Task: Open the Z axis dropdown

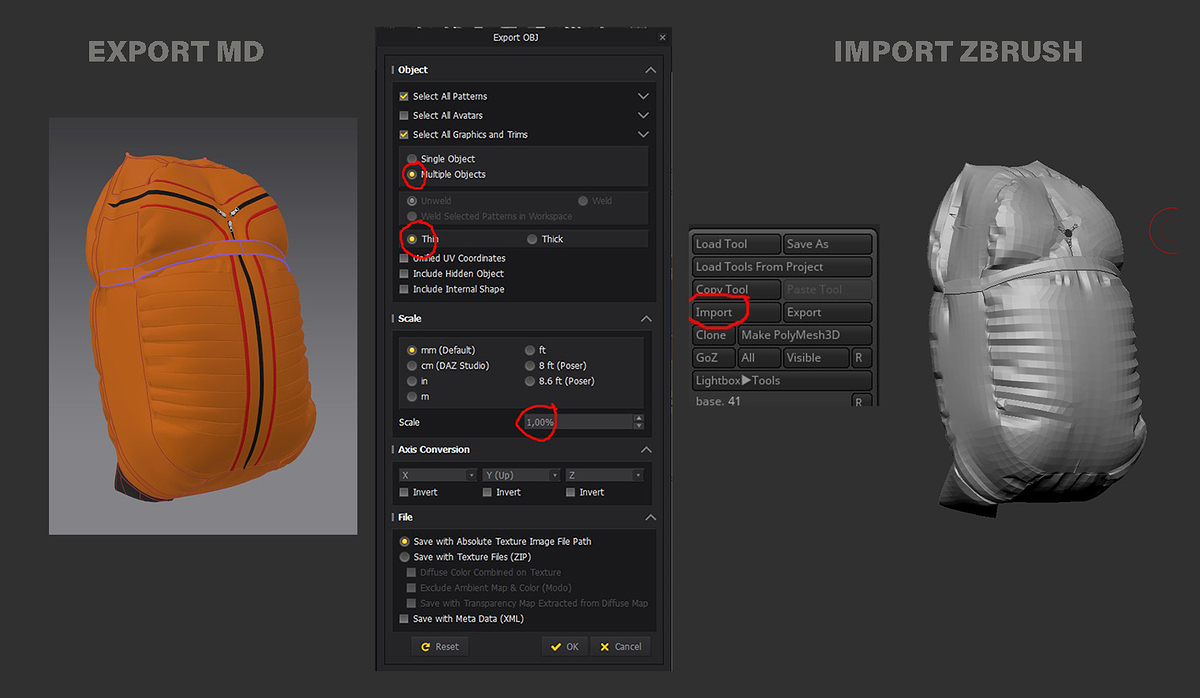Action: (x=604, y=475)
